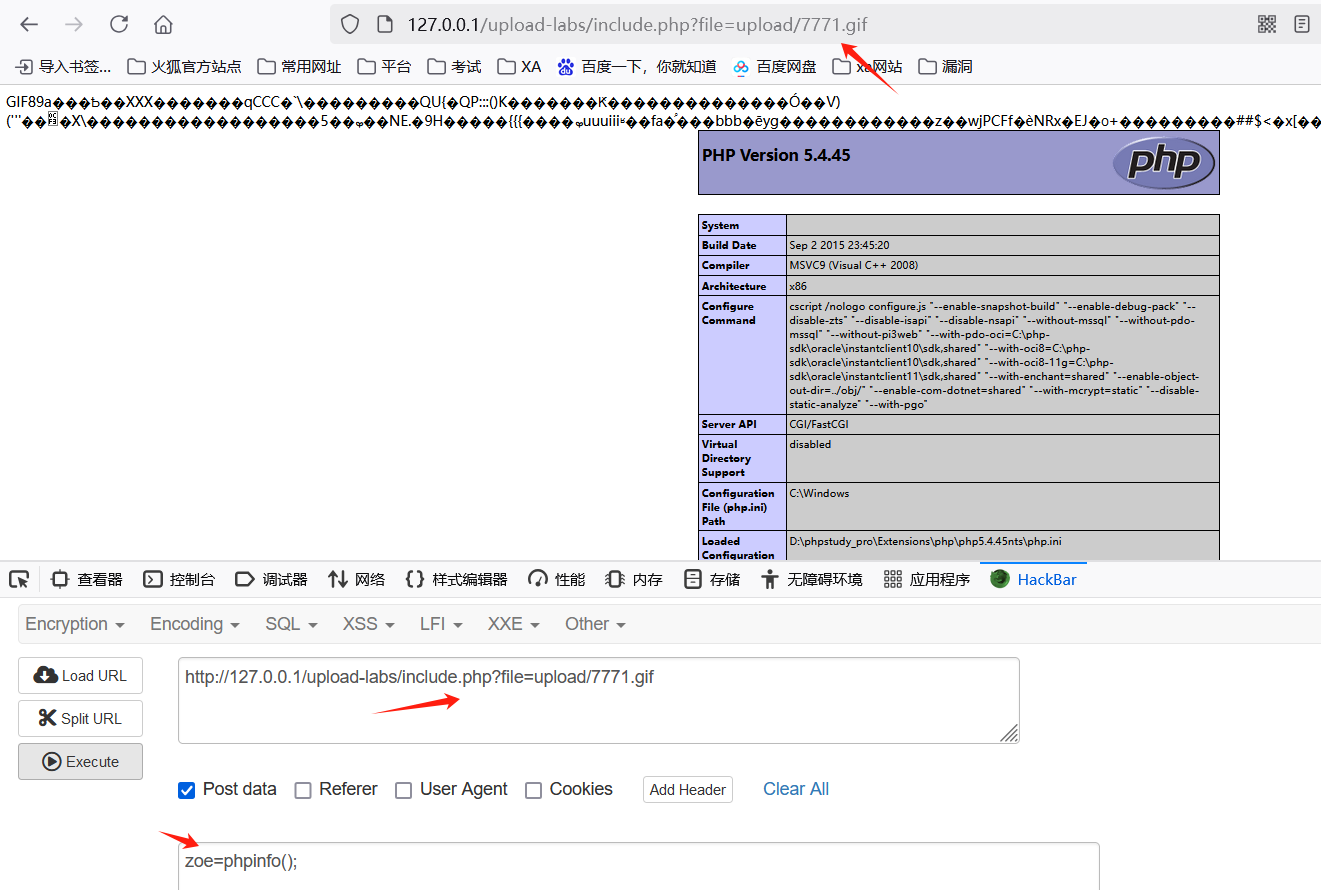
Task: Switch to the 网络 network tab
Action: [356, 579]
